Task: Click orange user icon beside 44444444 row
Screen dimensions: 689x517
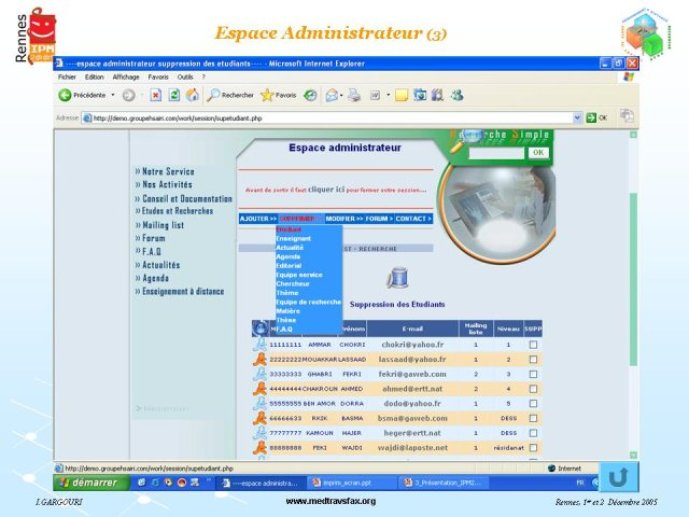Action: click(x=260, y=389)
